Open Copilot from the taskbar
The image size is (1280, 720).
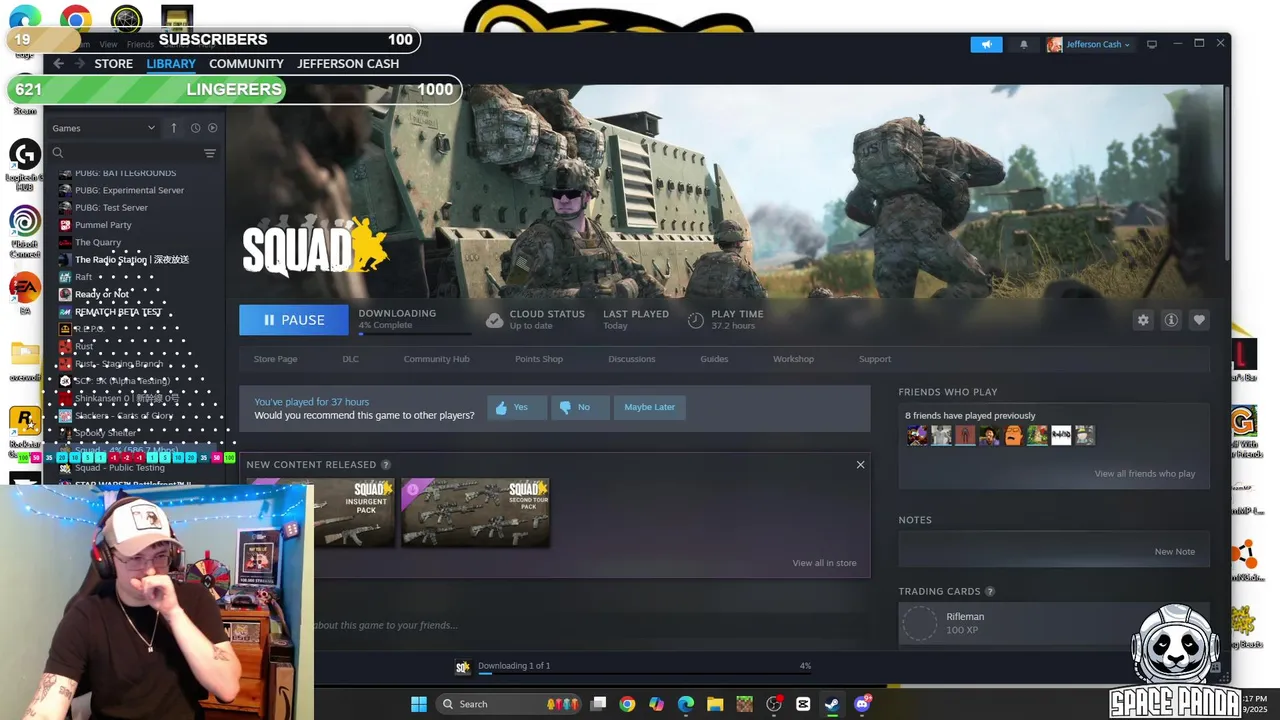click(x=656, y=704)
